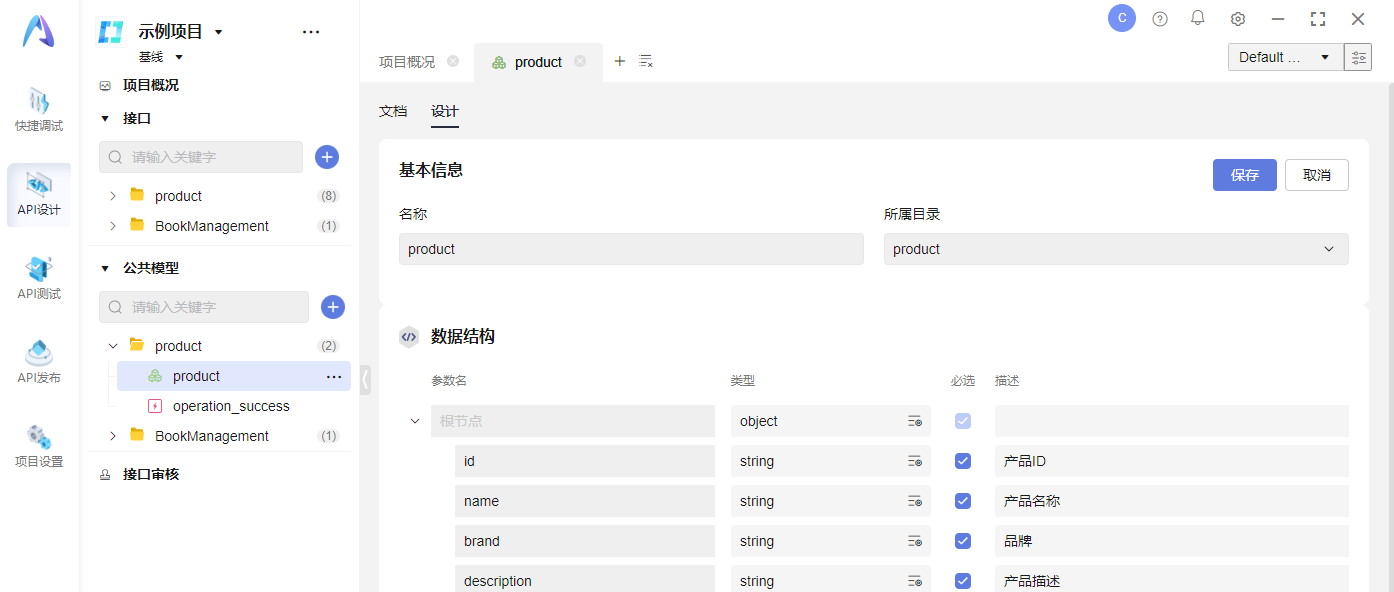Click type settings icon in brand row
The height and width of the screenshot is (592, 1394).
point(914,541)
